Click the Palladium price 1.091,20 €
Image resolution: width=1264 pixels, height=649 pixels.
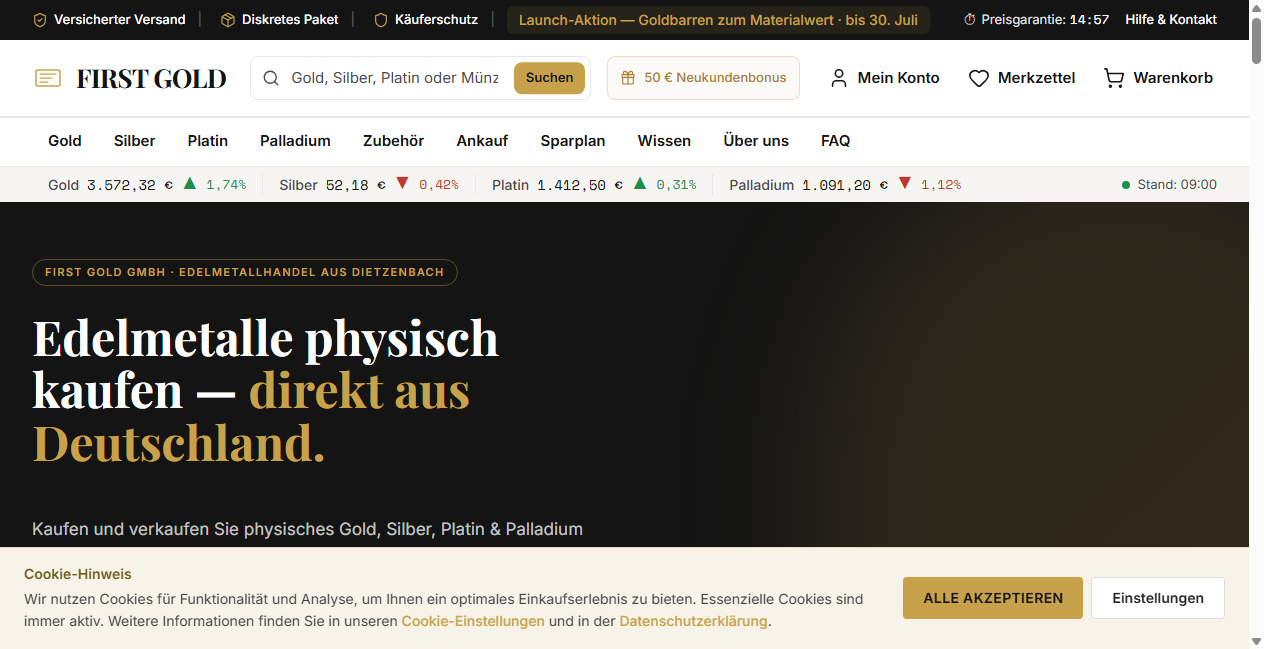(x=845, y=185)
